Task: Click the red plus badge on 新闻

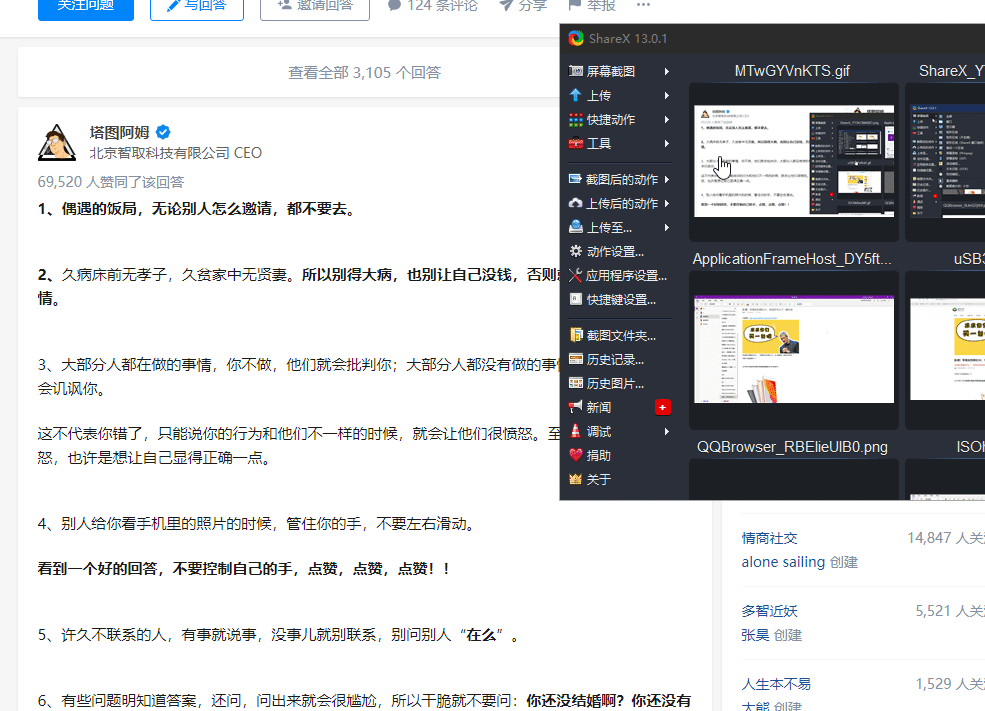Action: tap(662, 408)
